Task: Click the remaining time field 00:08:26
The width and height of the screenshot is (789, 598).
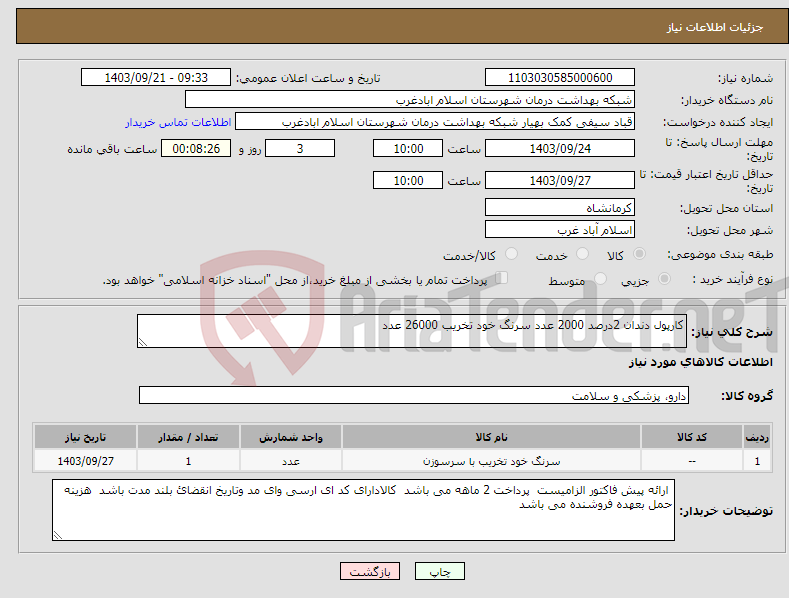Action: pyautogui.click(x=196, y=148)
